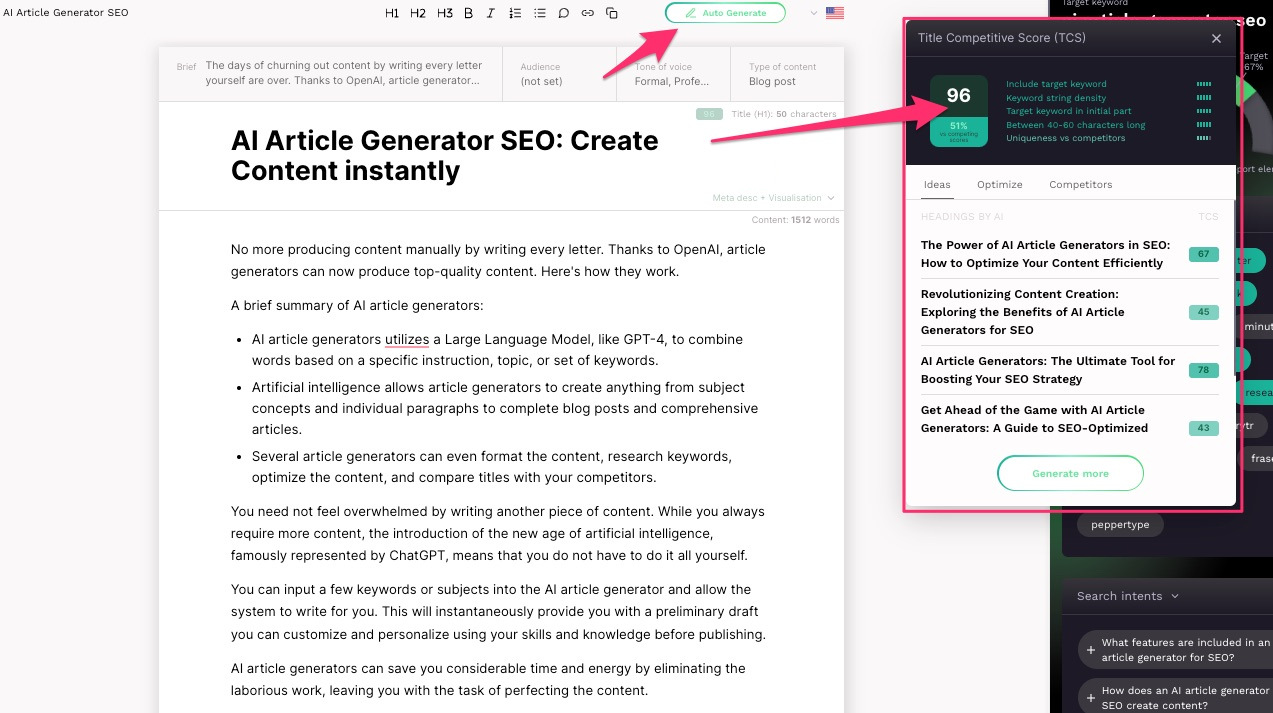Apply H3 heading format
Screen dimensions: 1273x713
445,13
